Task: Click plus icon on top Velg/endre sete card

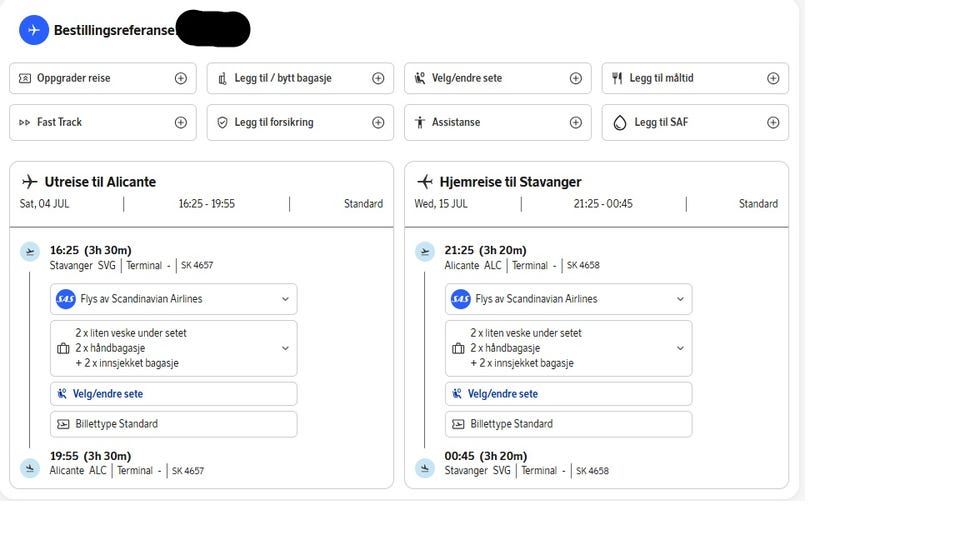Action: click(x=576, y=78)
